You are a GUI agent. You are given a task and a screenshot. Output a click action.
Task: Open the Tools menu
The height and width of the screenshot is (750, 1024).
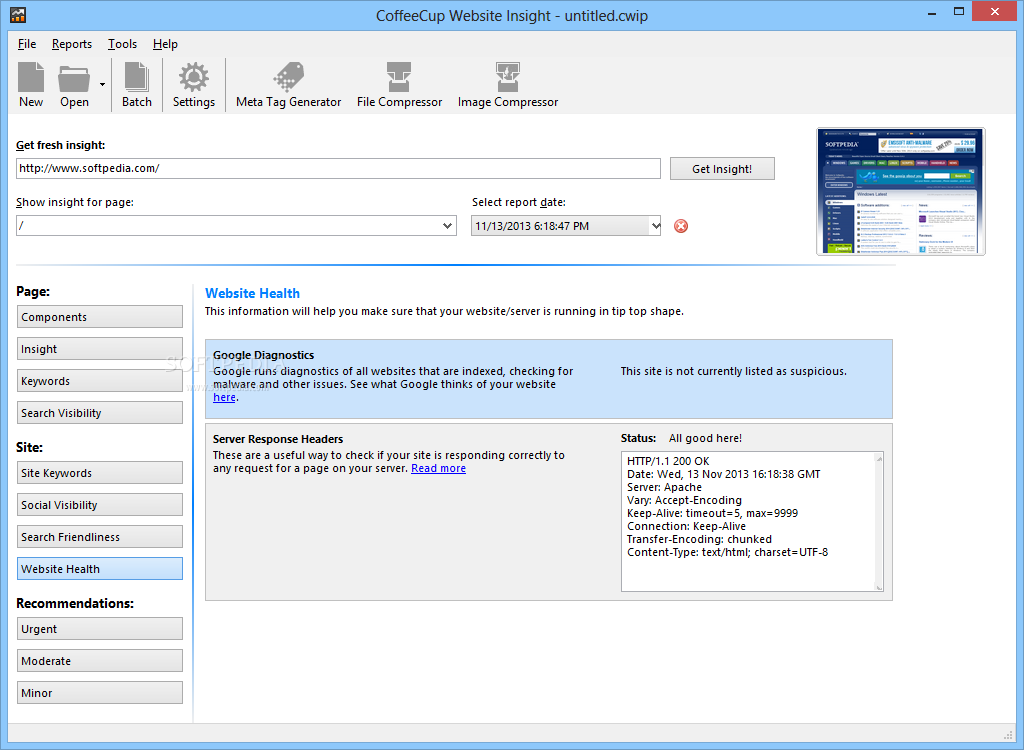(x=122, y=44)
